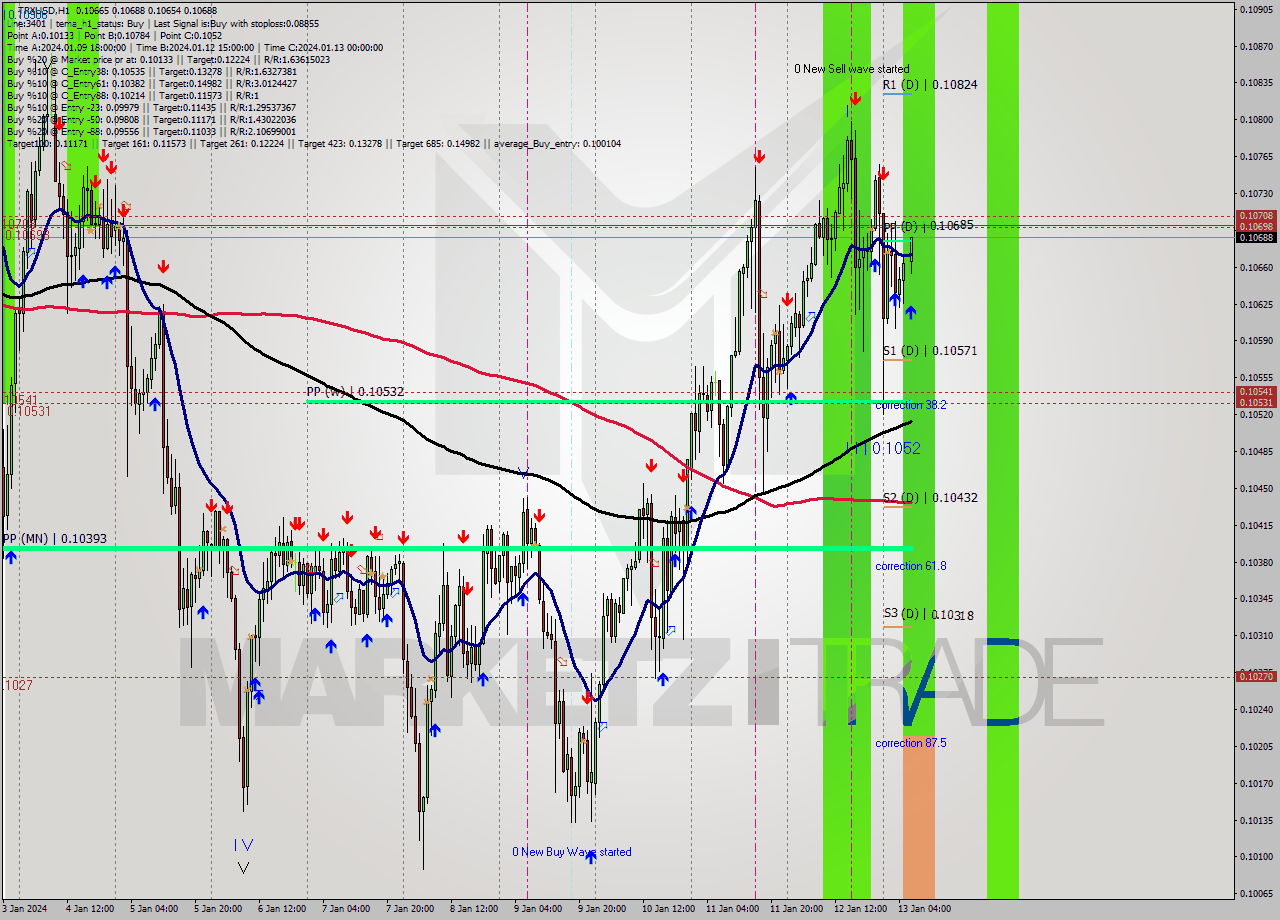The width and height of the screenshot is (1280, 920).
Task: Click the S3 (D) | 0.10318 support label
Action: tap(928, 614)
